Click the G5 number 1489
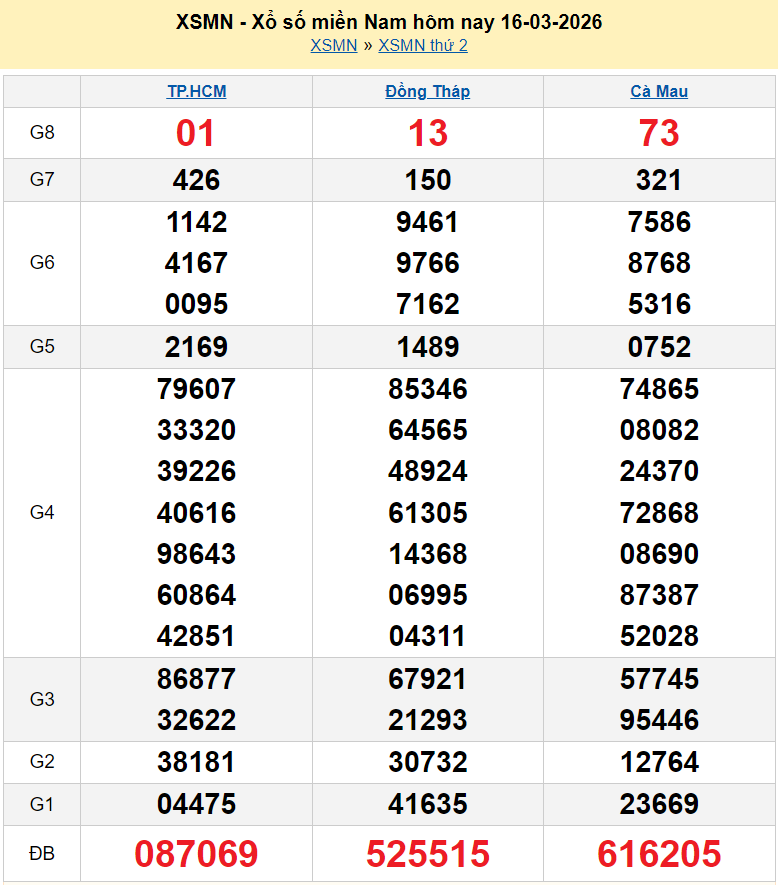Viewport: 778px width, 885px height. 428,347
